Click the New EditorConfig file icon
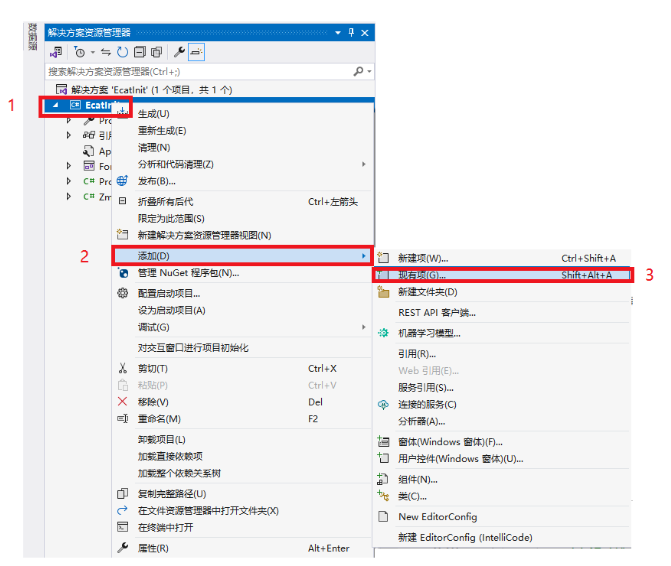This screenshot has height=566, width=671. (383, 516)
